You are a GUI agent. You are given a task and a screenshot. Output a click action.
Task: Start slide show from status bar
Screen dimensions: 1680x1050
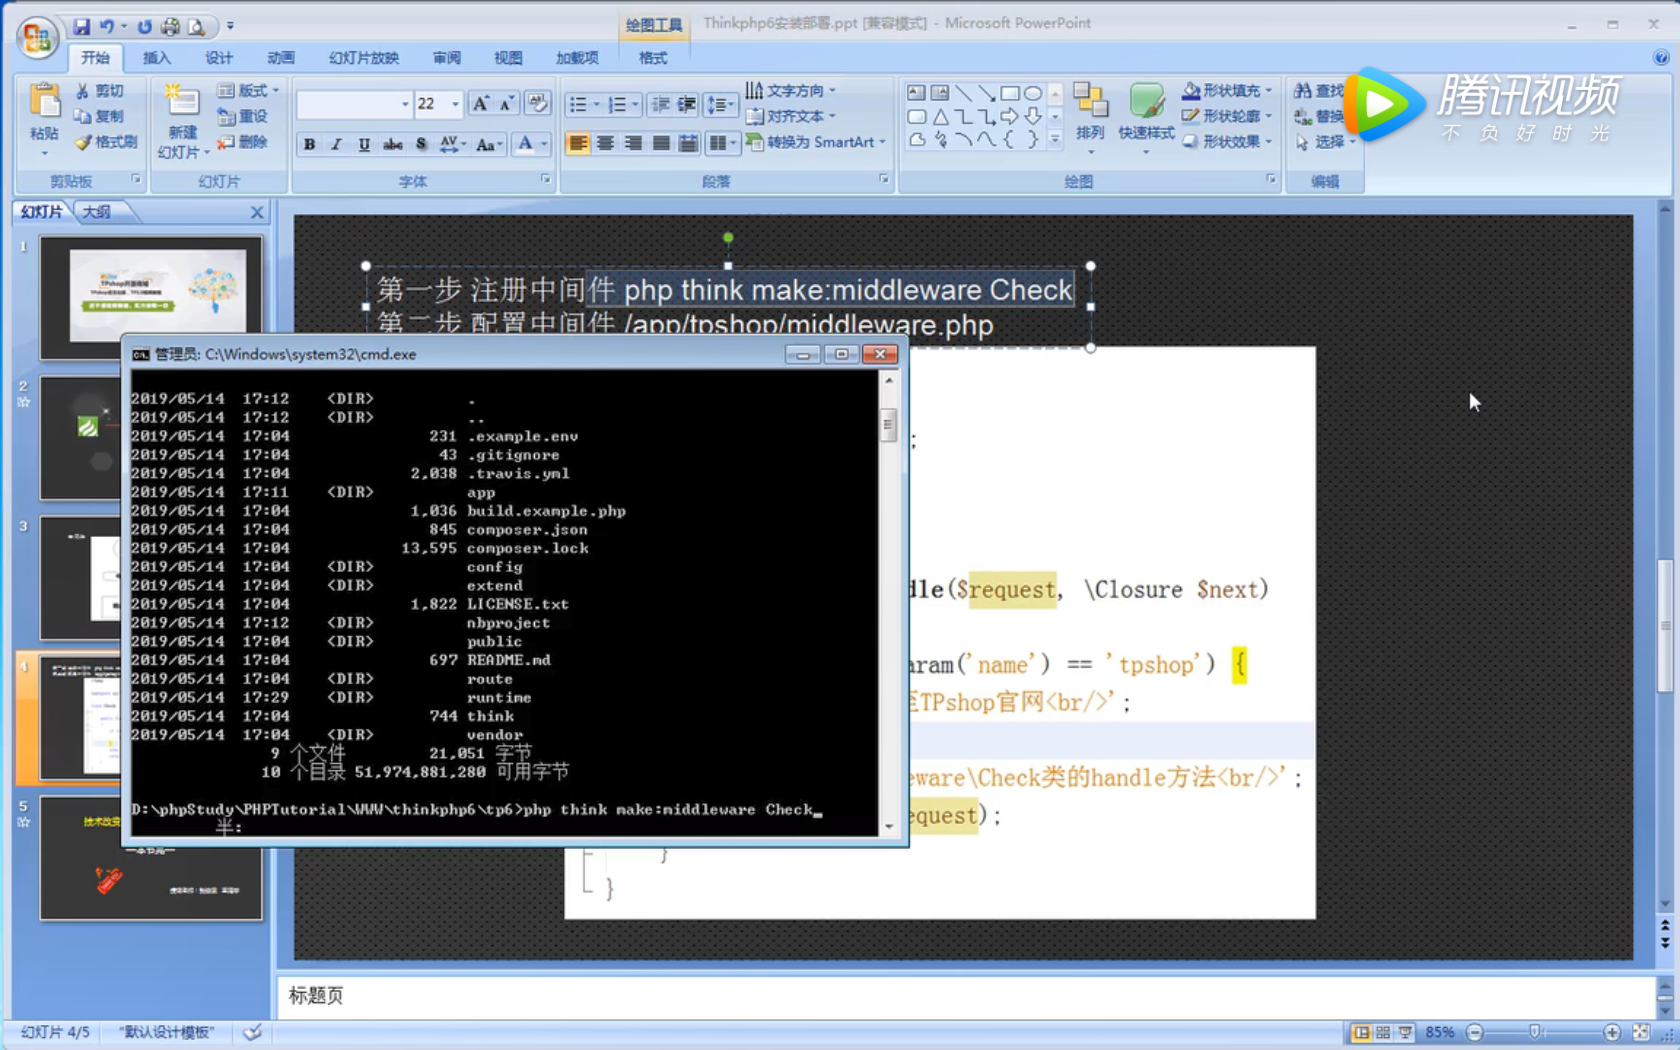pyautogui.click(x=1406, y=1032)
